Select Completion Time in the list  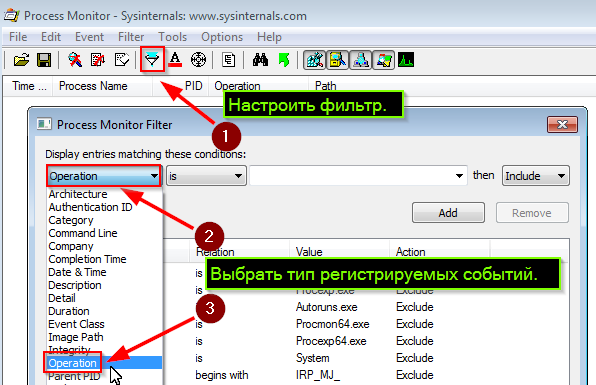click(x=105, y=259)
